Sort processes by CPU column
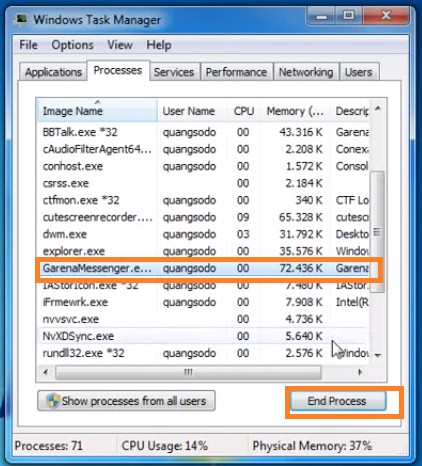Image resolution: width=422 pixels, height=466 pixels. tap(244, 111)
